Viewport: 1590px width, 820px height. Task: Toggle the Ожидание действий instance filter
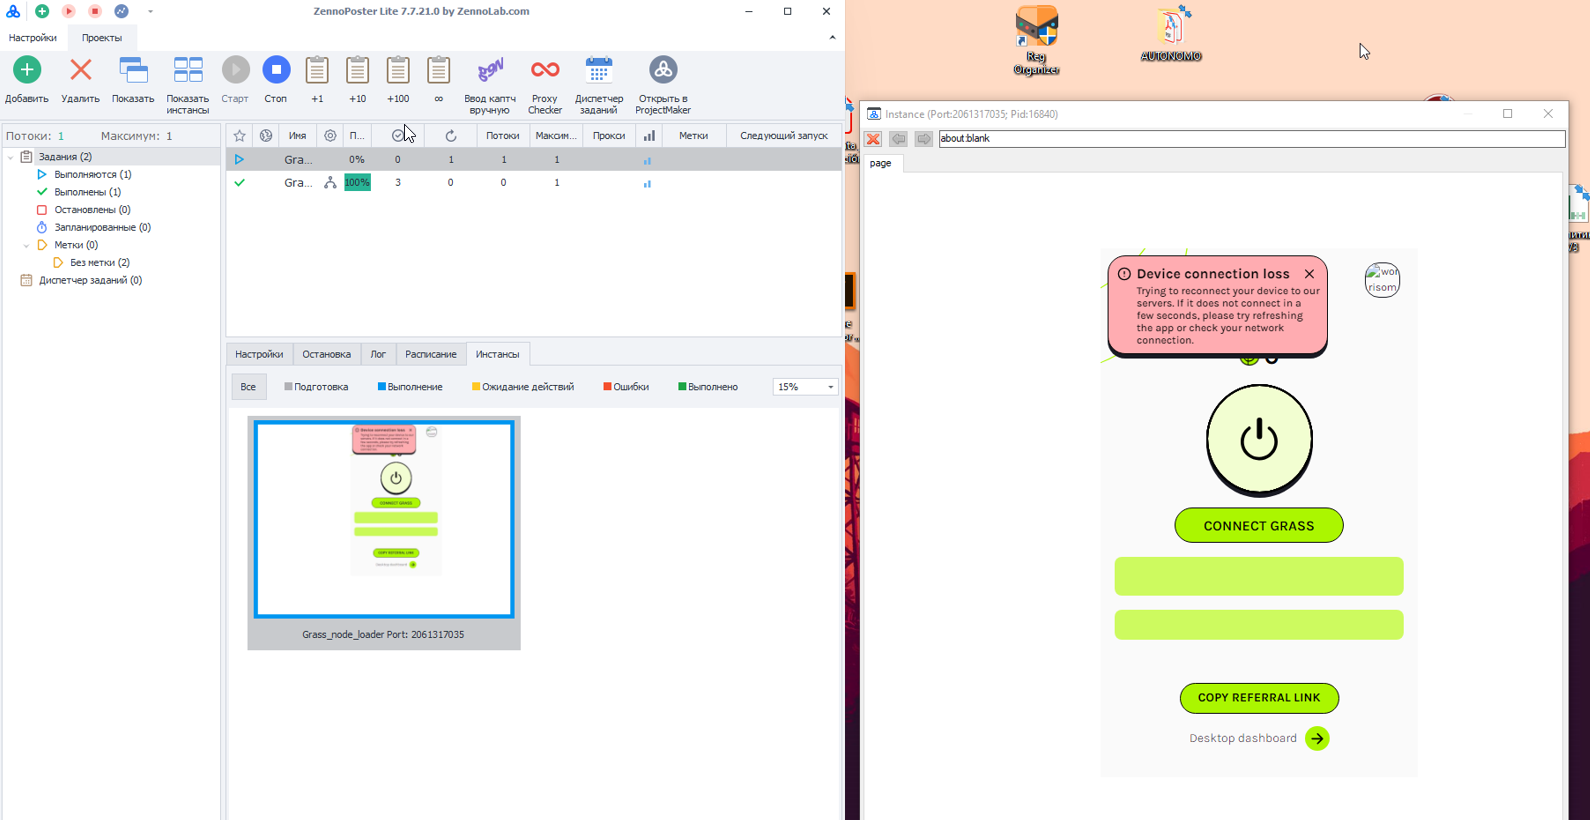523,387
